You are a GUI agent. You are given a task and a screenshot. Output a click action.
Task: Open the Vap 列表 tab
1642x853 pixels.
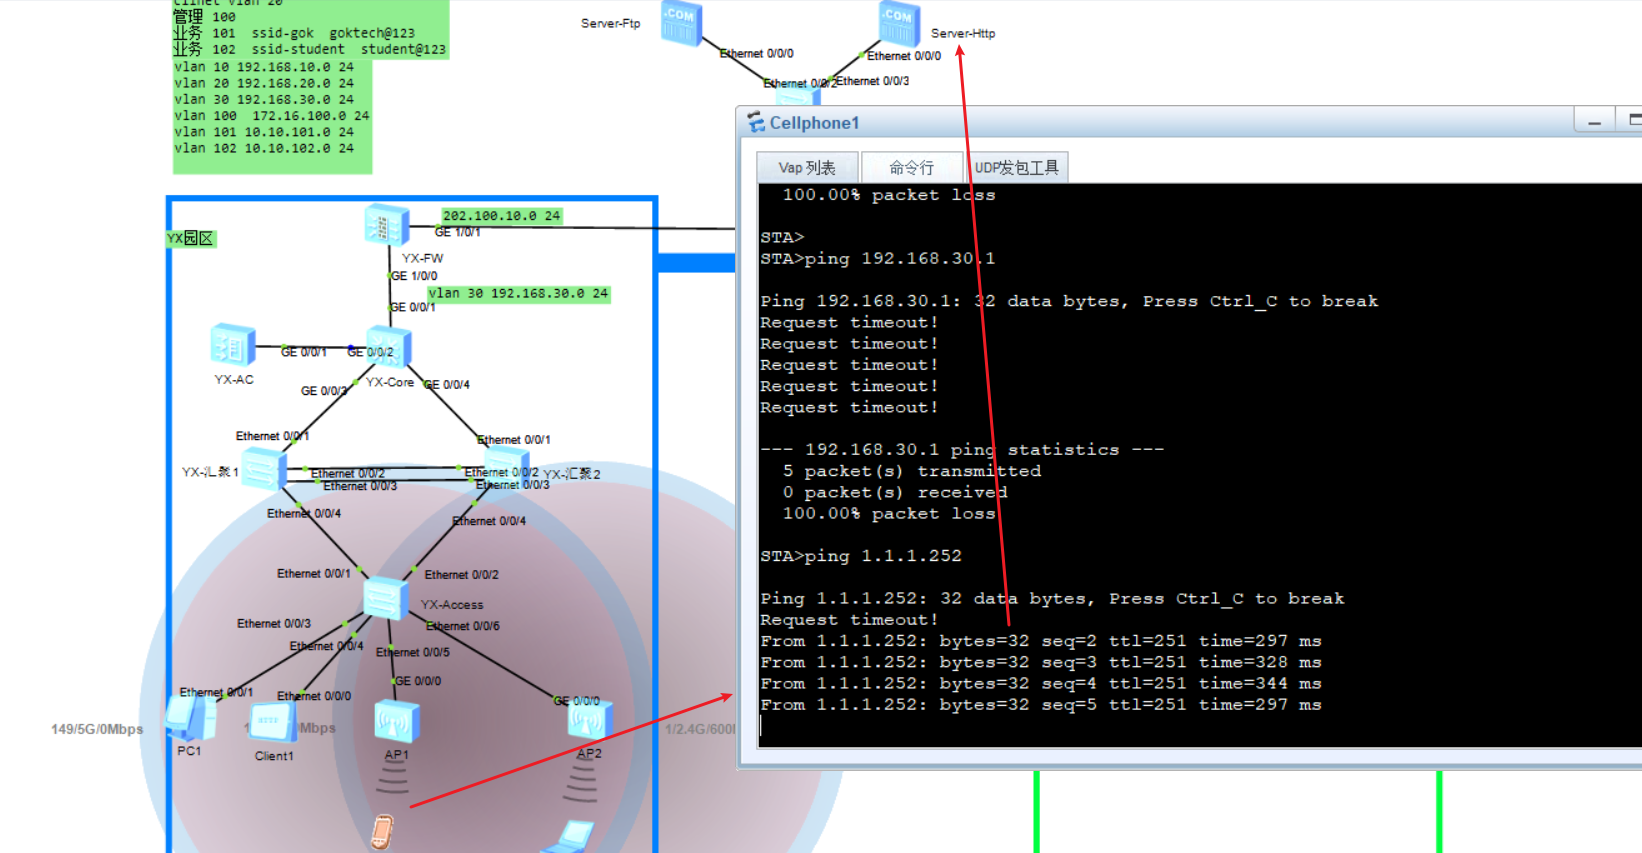[807, 167]
